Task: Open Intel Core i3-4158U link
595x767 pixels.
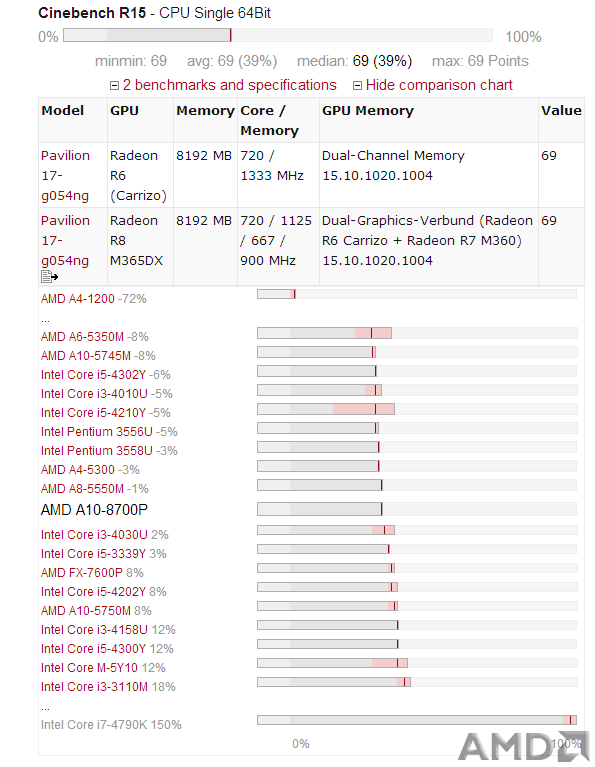Action: tap(94, 630)
